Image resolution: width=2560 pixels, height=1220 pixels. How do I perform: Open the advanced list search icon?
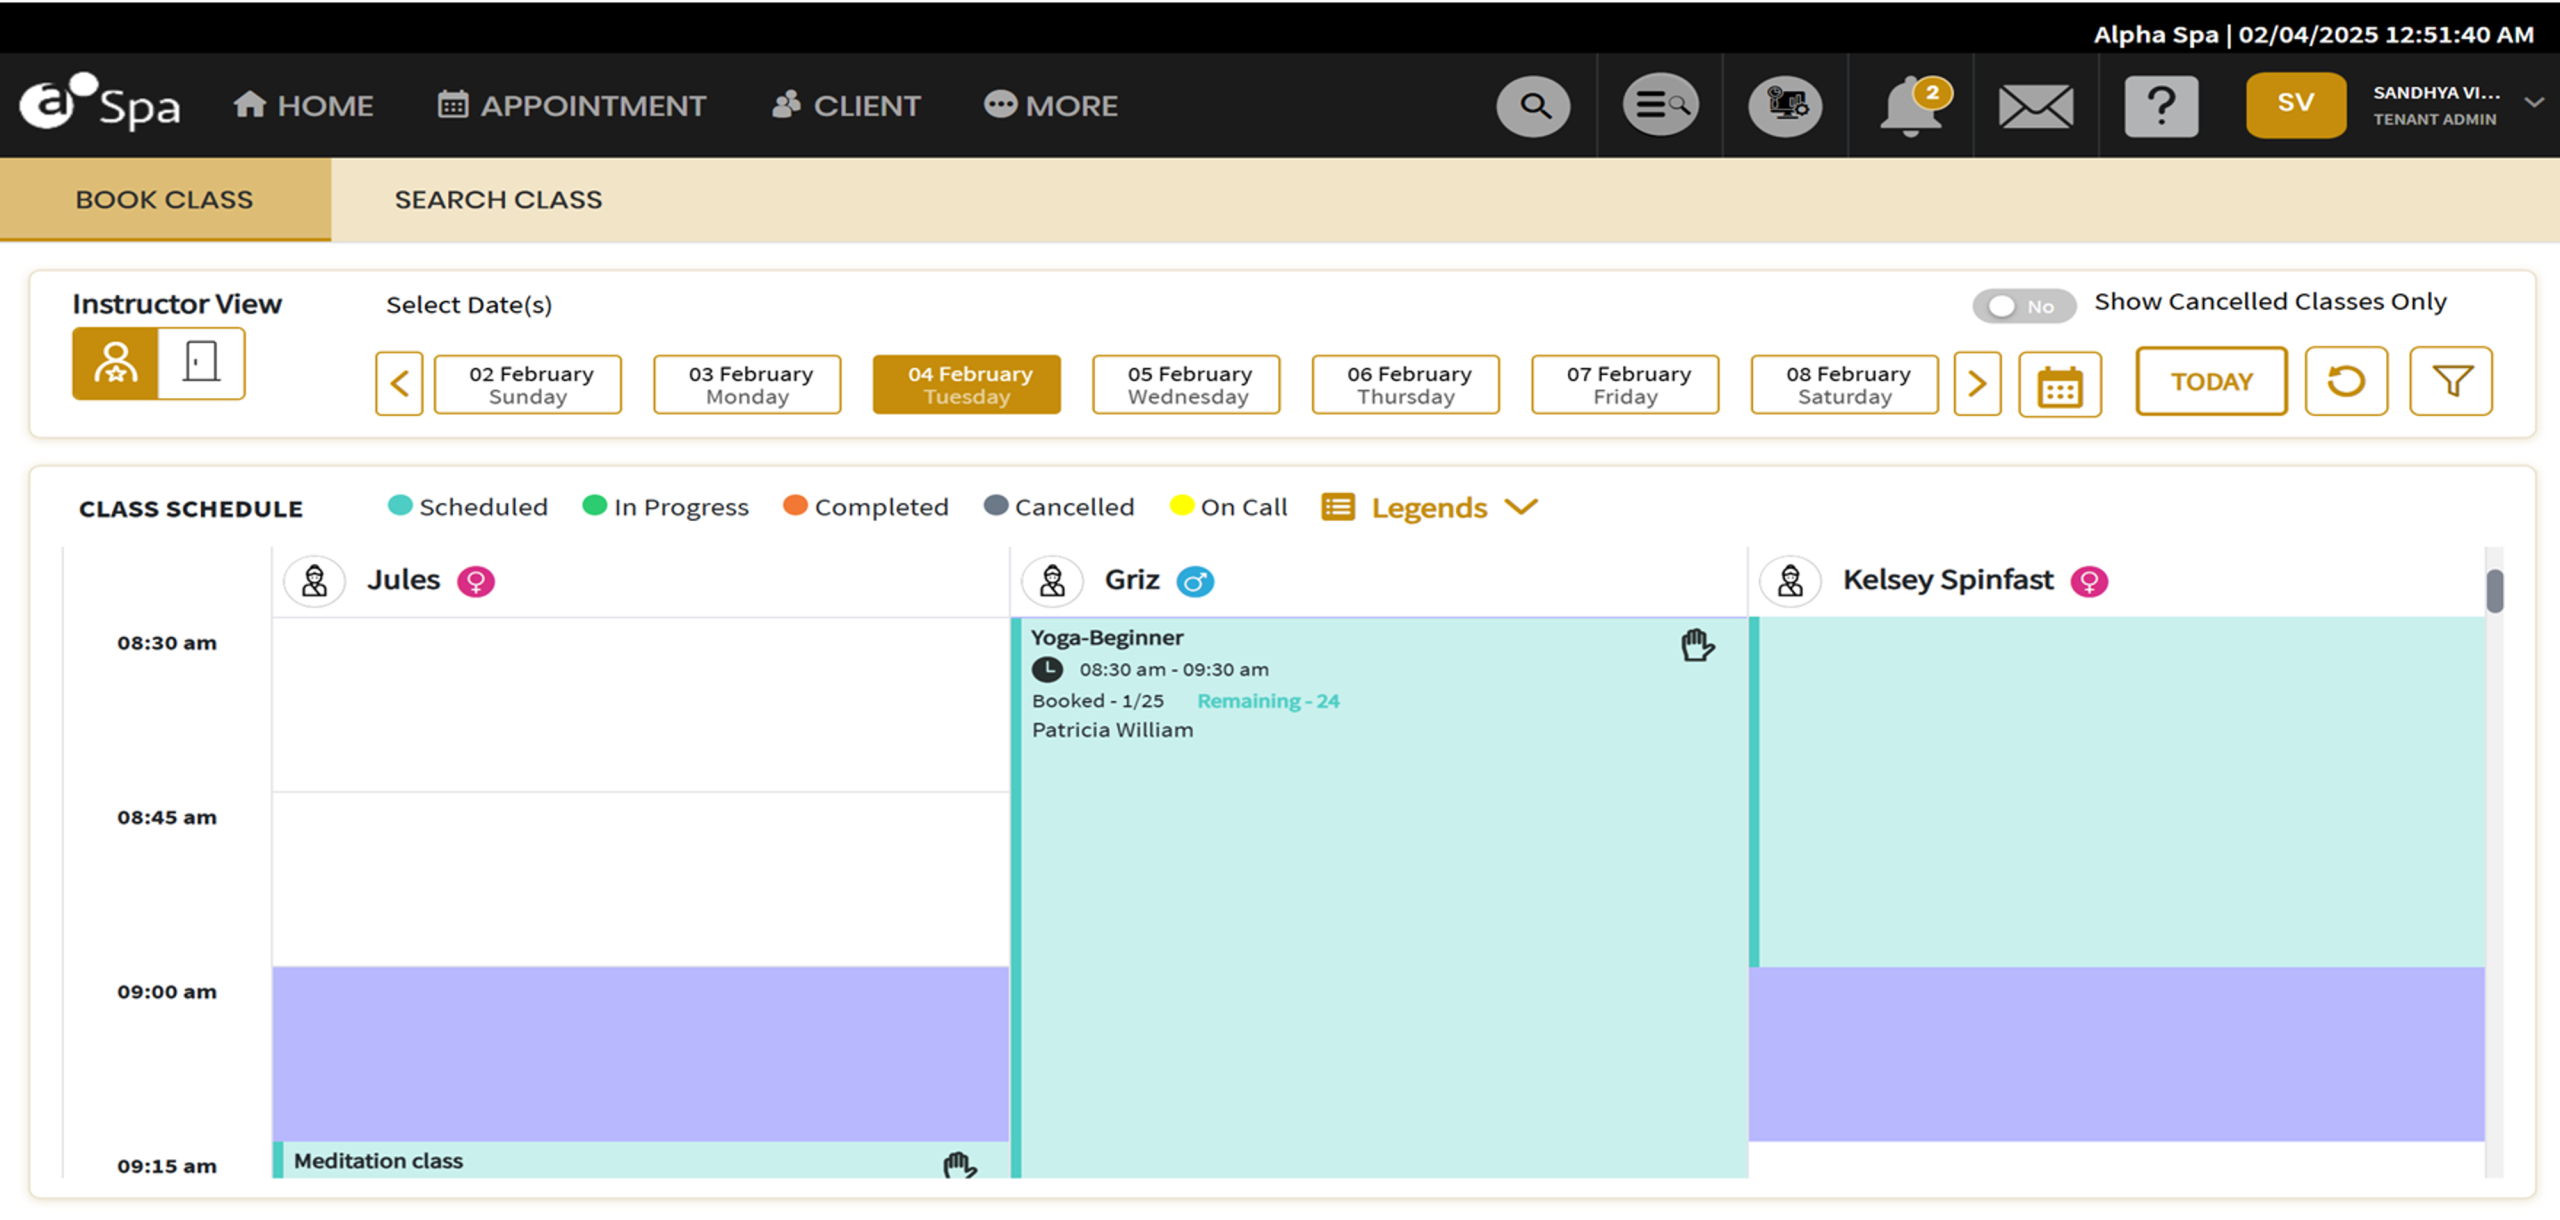[1660, 105]
